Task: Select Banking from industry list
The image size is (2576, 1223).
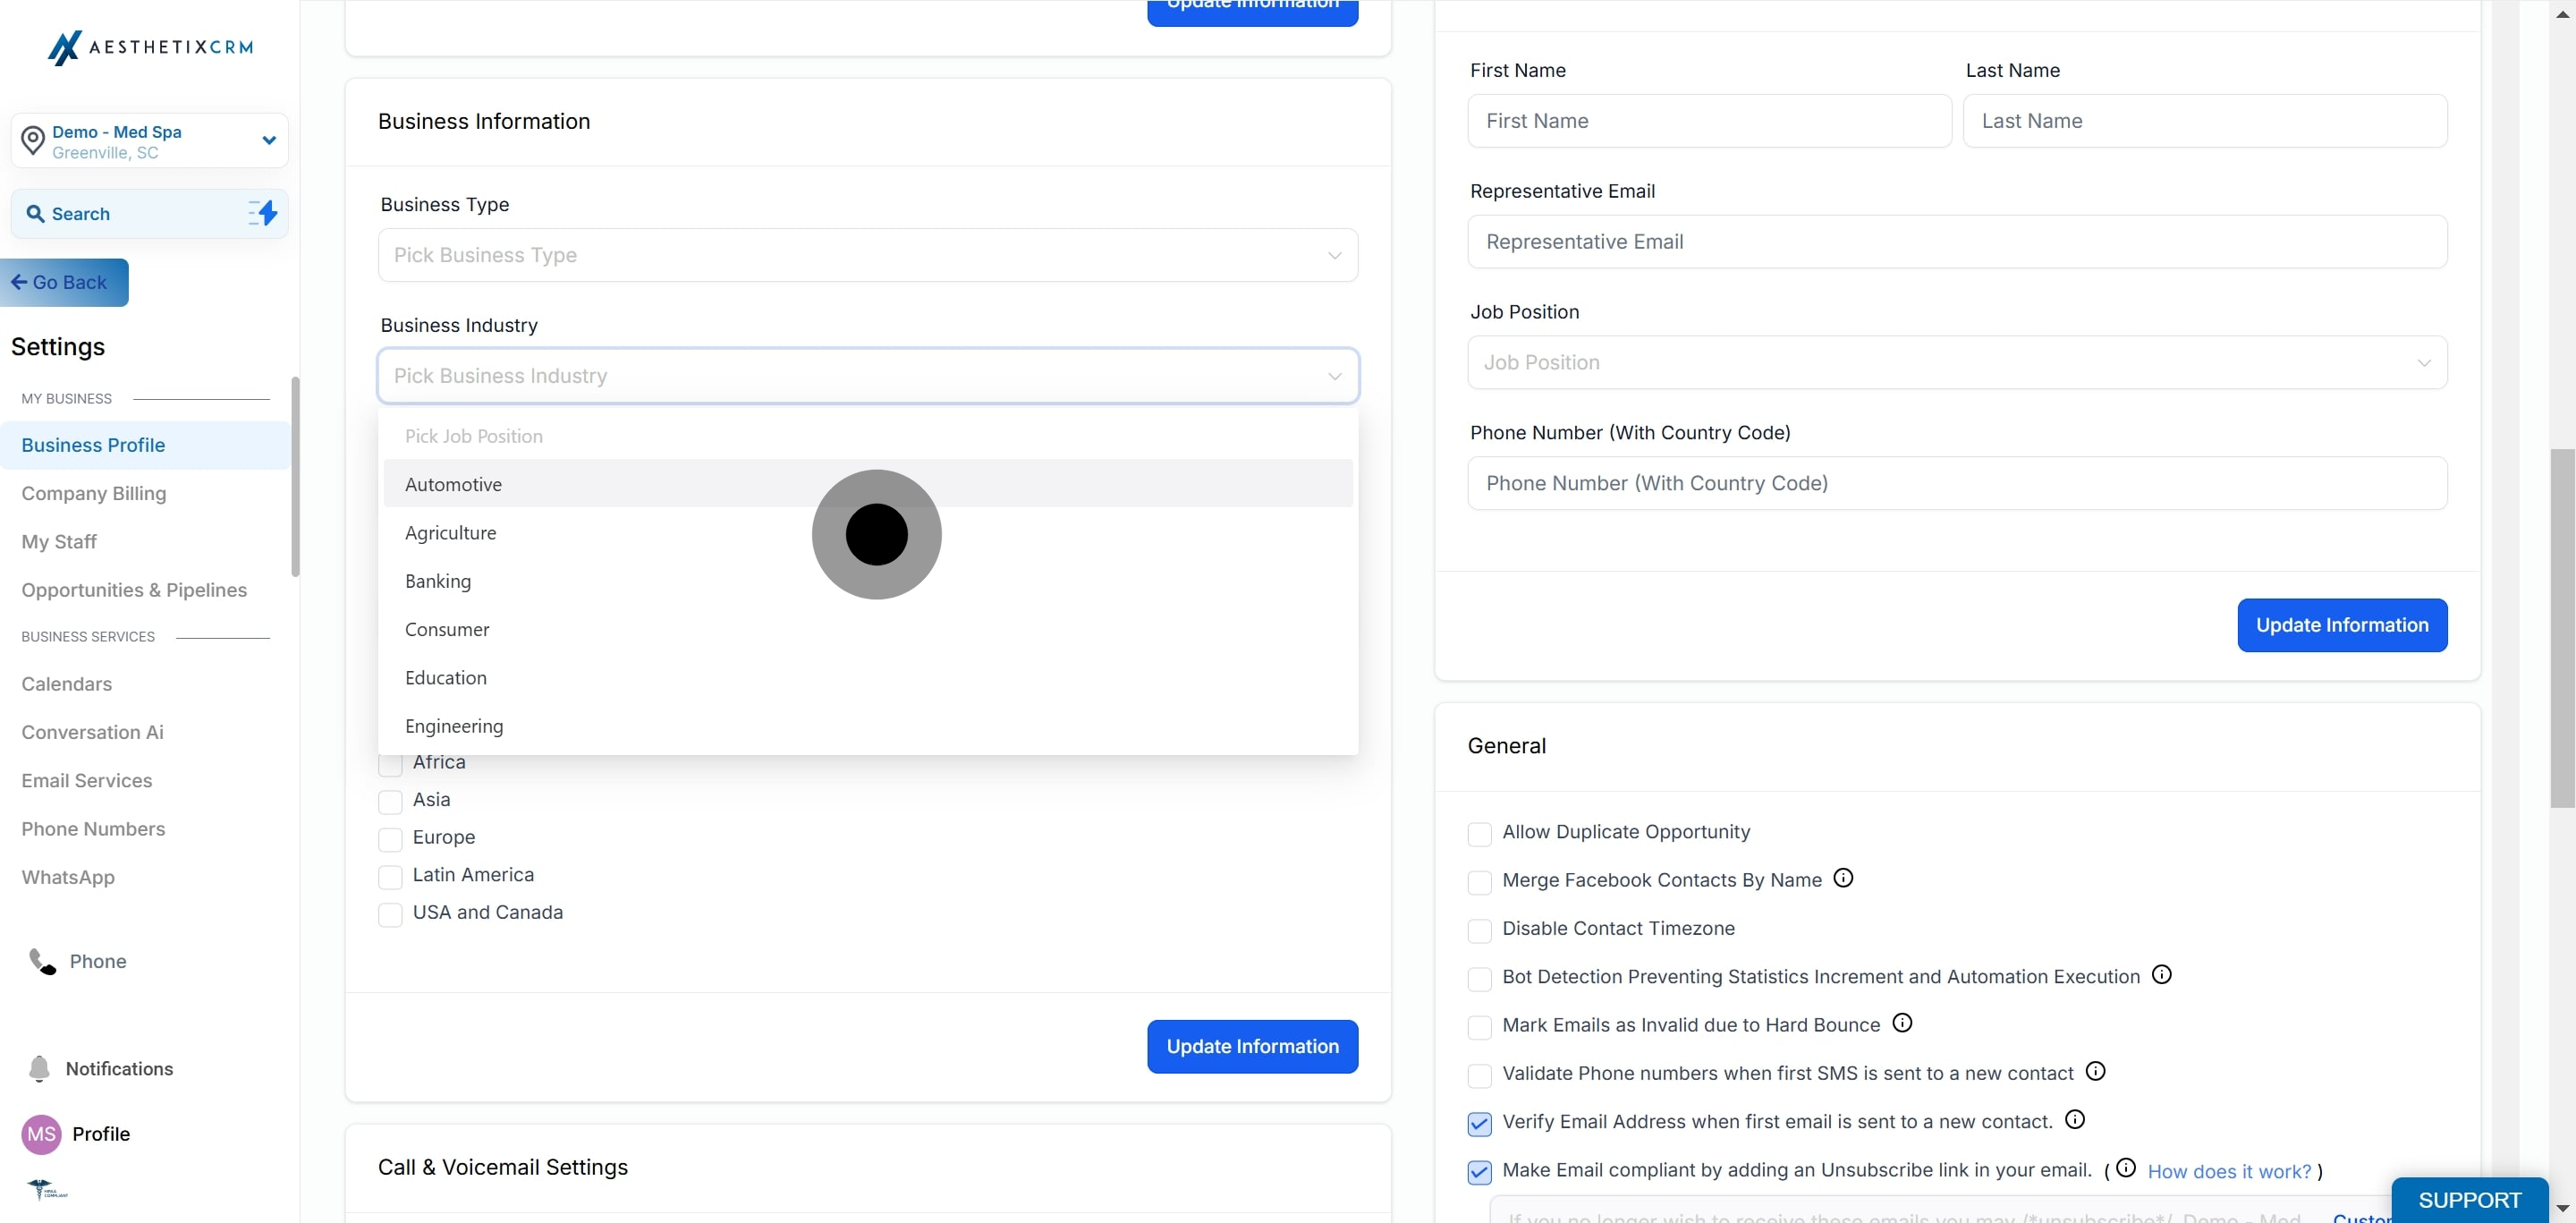Action: [x=438, y=581]
